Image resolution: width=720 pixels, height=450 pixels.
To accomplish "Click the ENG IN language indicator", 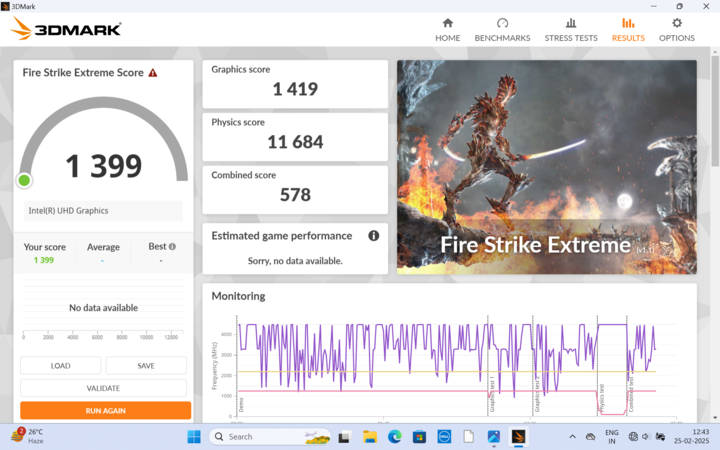I will point(612,437).
